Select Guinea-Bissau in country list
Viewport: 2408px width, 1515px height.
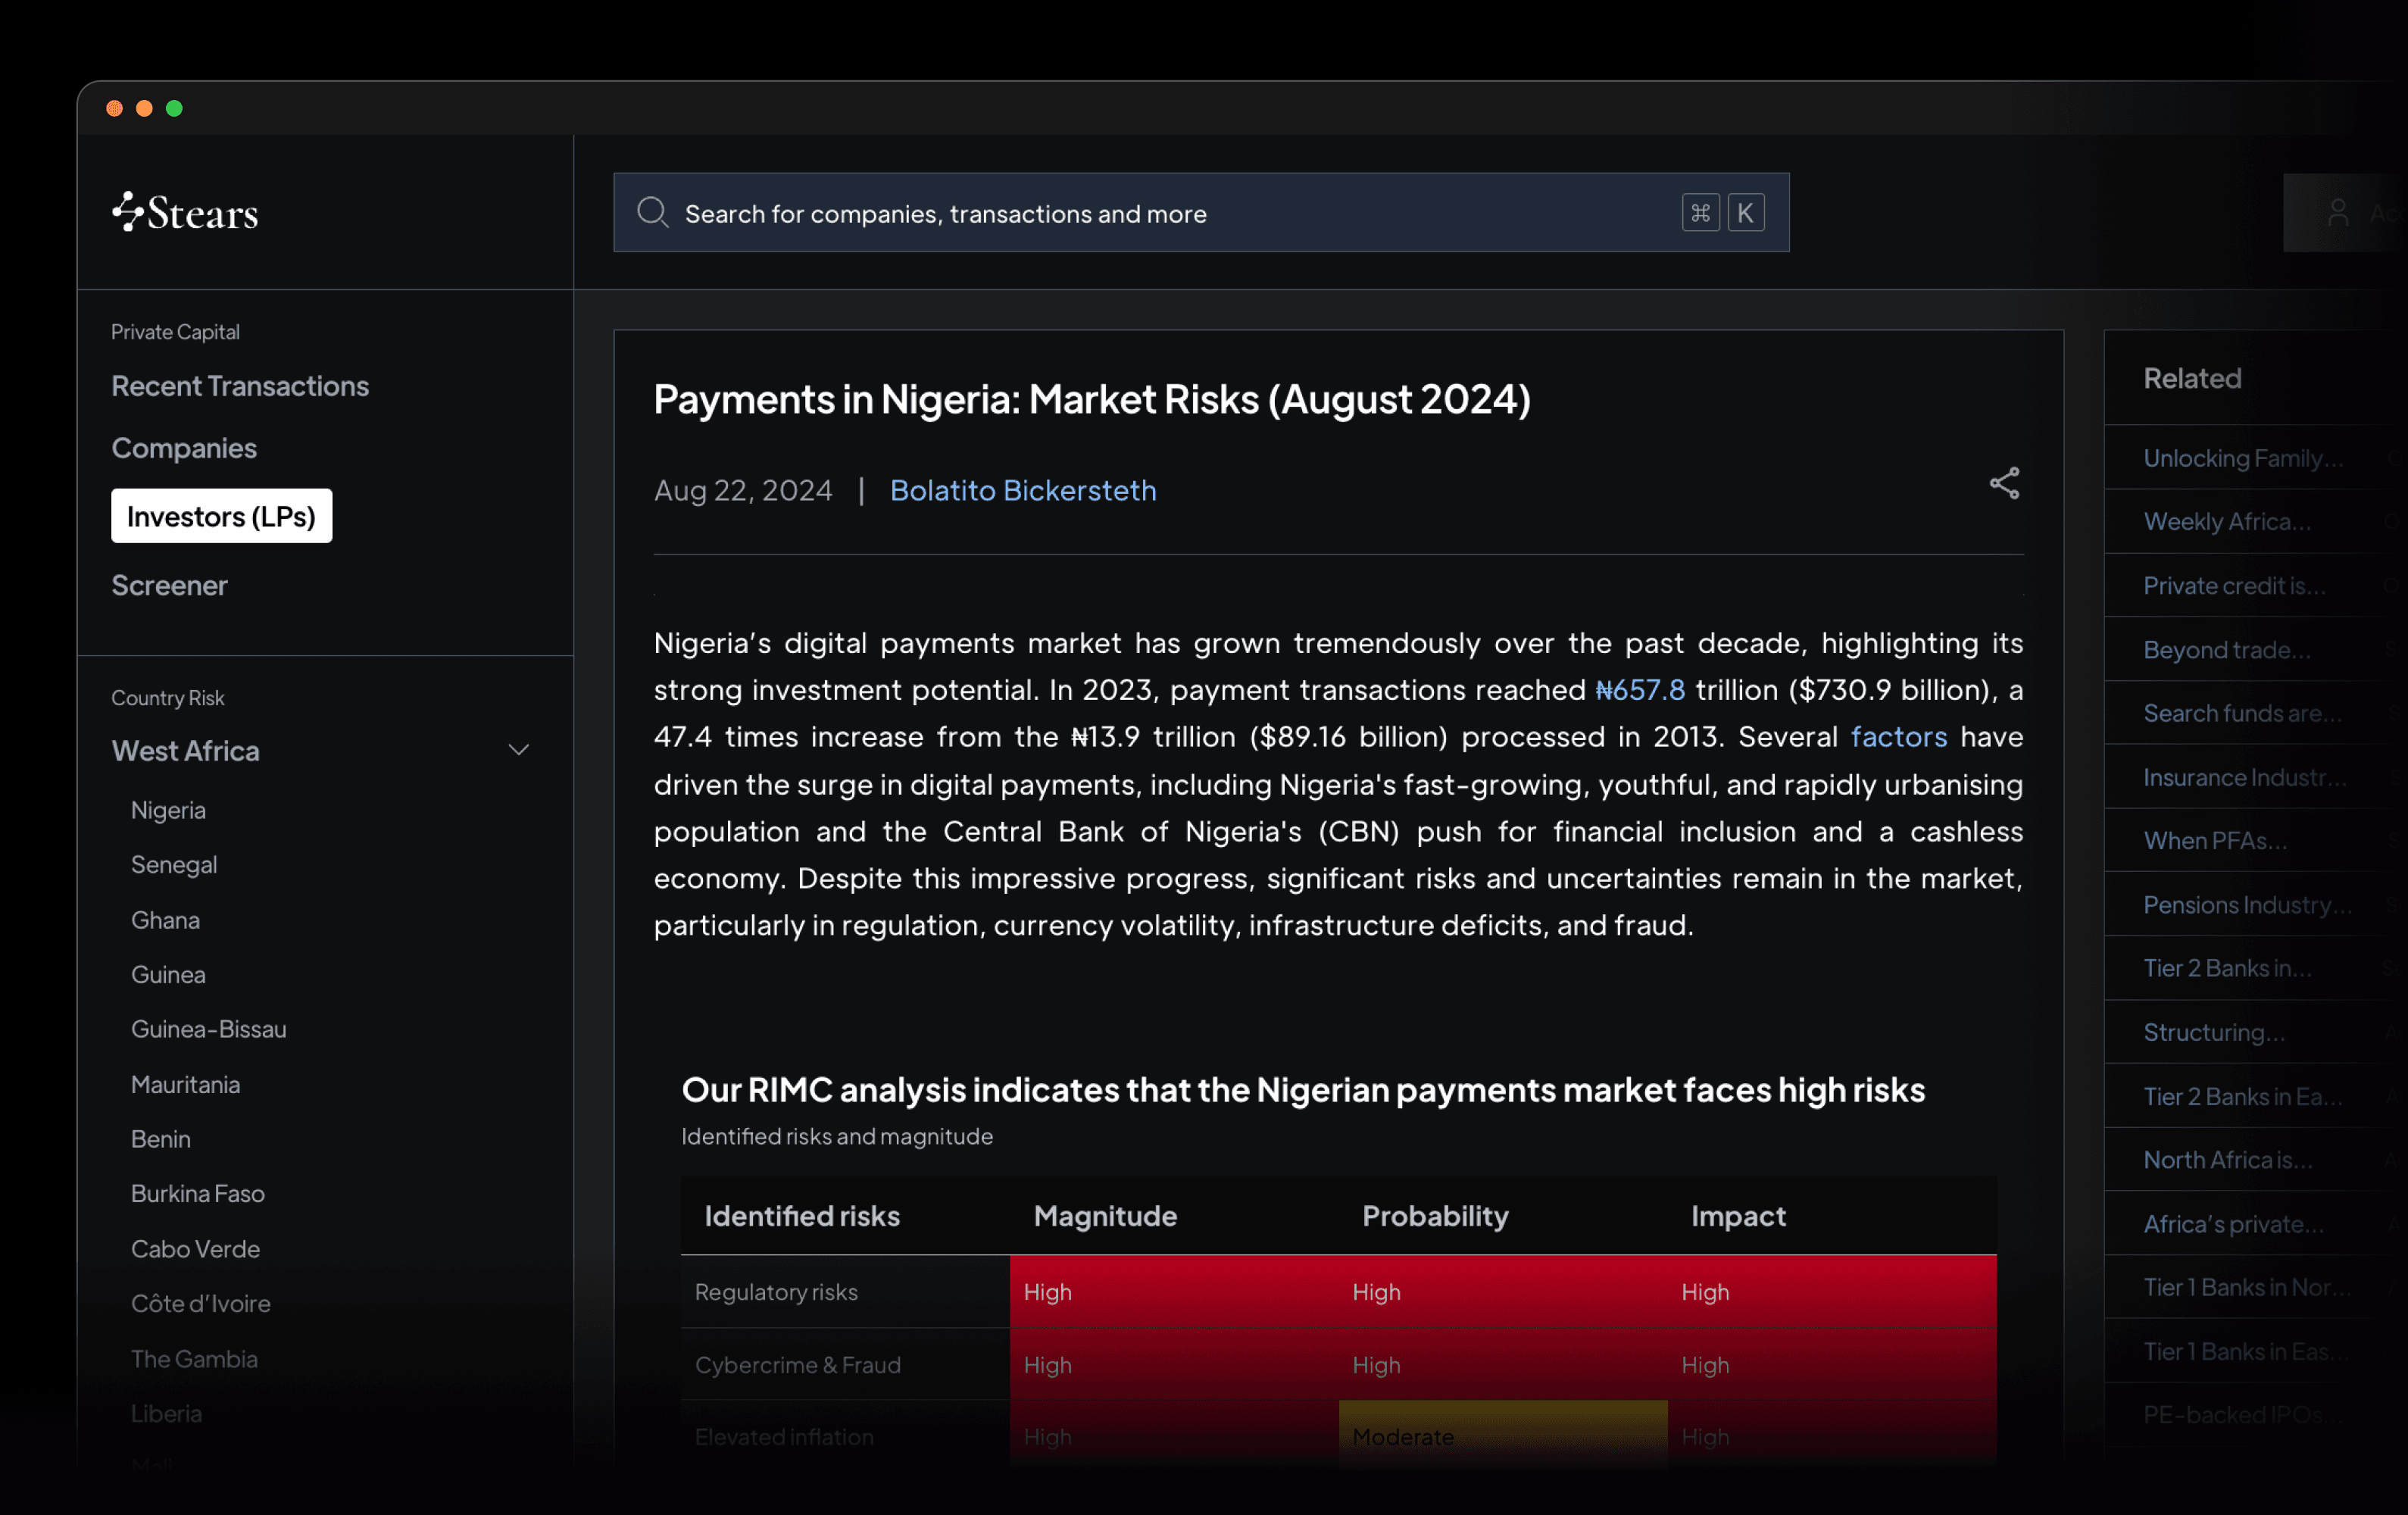click(209, 1029)
